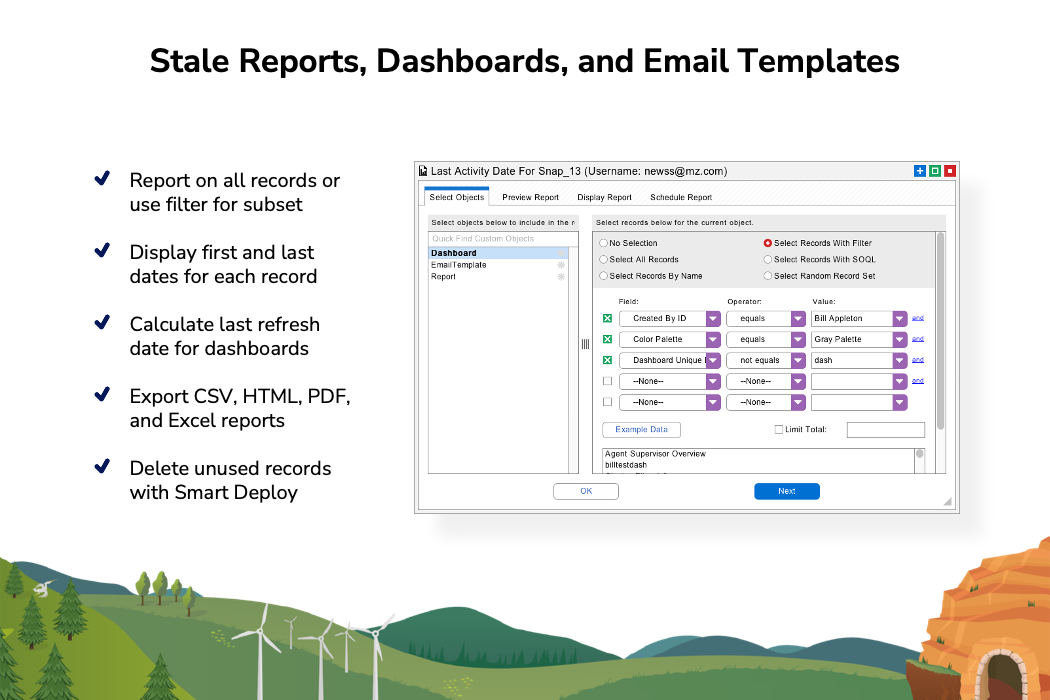
Task: Enable the Limit Total checkbox
Action: pyautogui.click(x=779, y=430)
